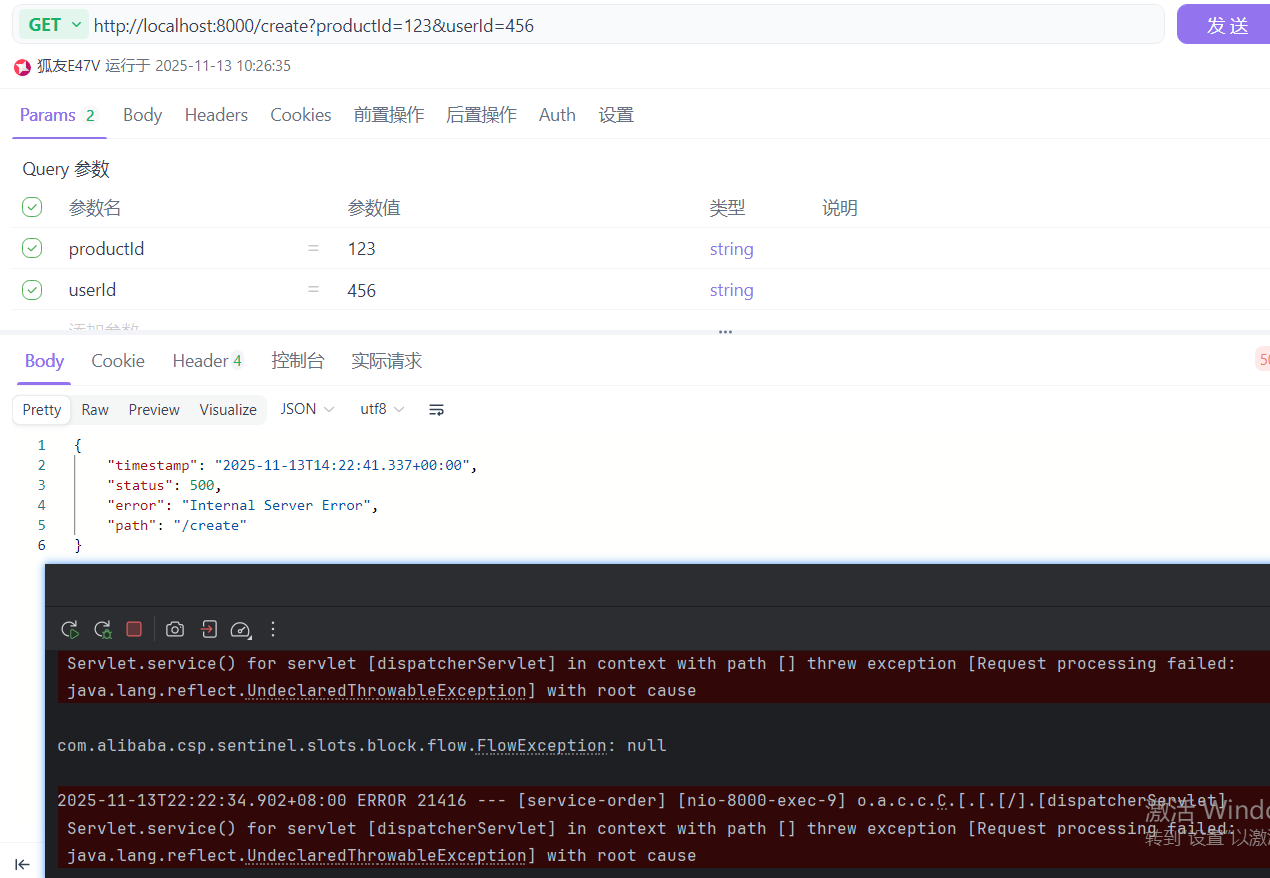The width and height of the screenshot is (1270, 878).
Task: Click the rerun in debug mode icon
Action: [x=102, y=629]
